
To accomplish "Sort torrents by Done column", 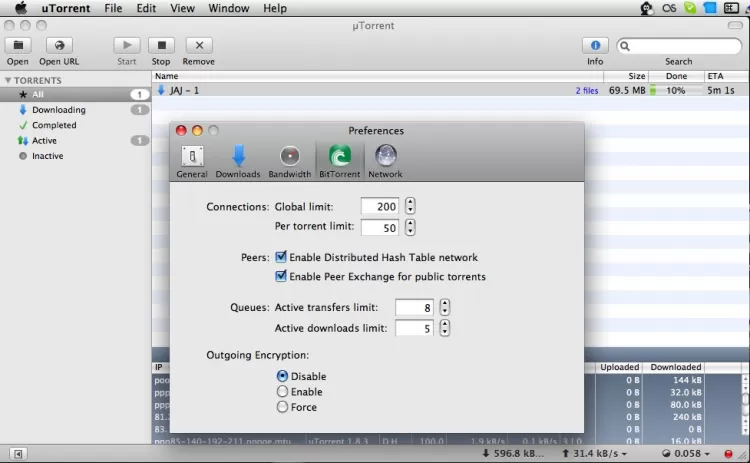I will pyautogui.click(x=676, y=76).
